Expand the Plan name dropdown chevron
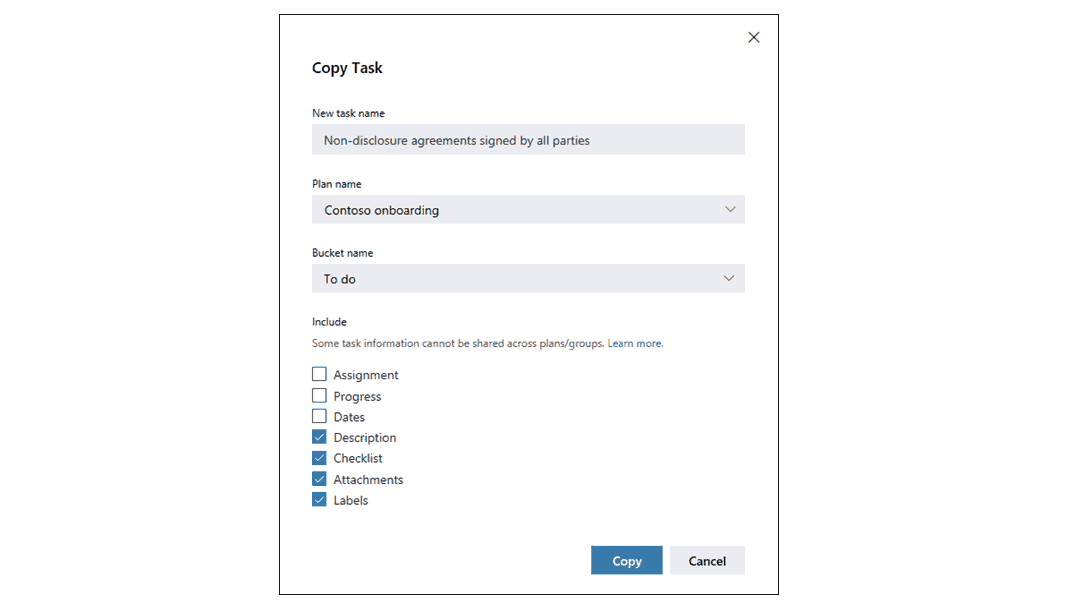This screenshot has width=1075, height=604. coord(730,209)
